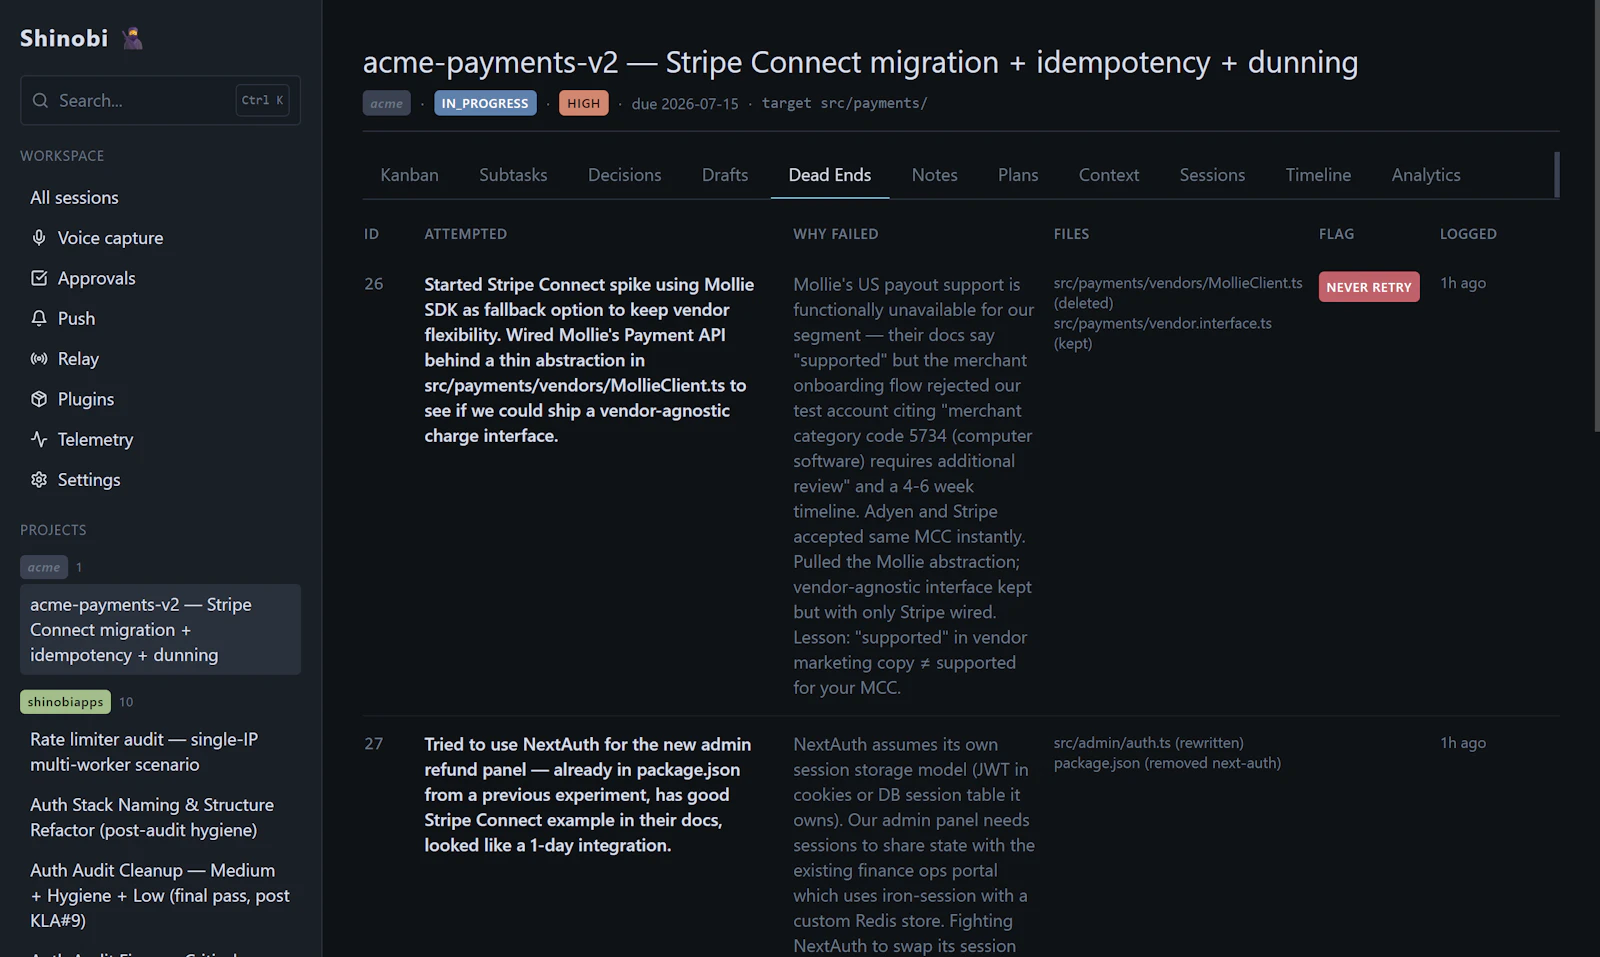Screen dimensions: 1600x957
Task: Select acme-payments-v2 session in sidebar
Action: (160, 629)
